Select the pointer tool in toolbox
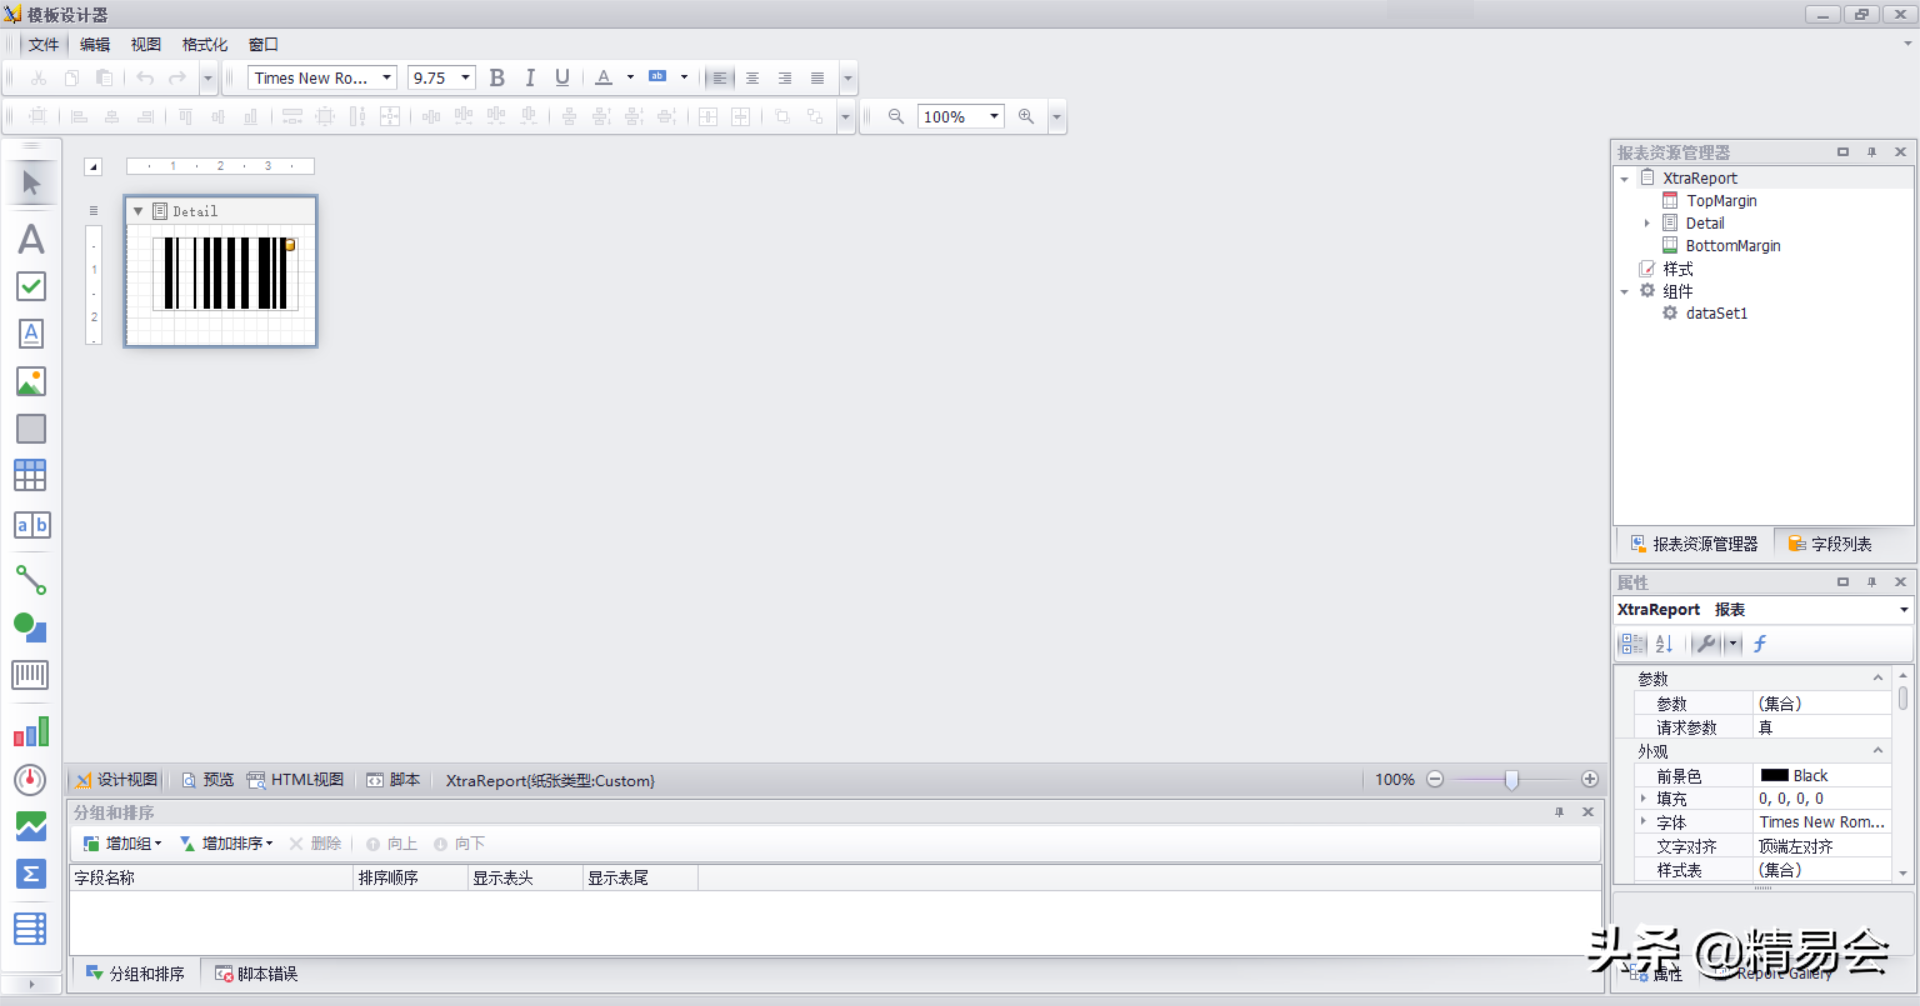The height and width of the screenshot is (1006, 1920). [31, 183]
